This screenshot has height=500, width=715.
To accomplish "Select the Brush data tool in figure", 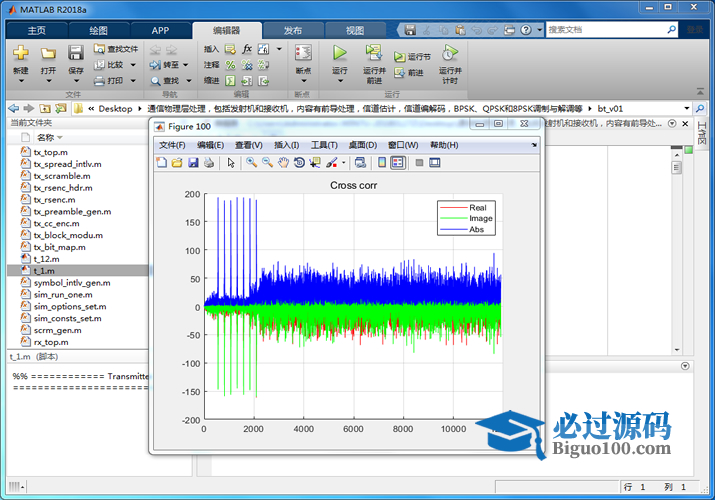I will [x=332, y=162].
